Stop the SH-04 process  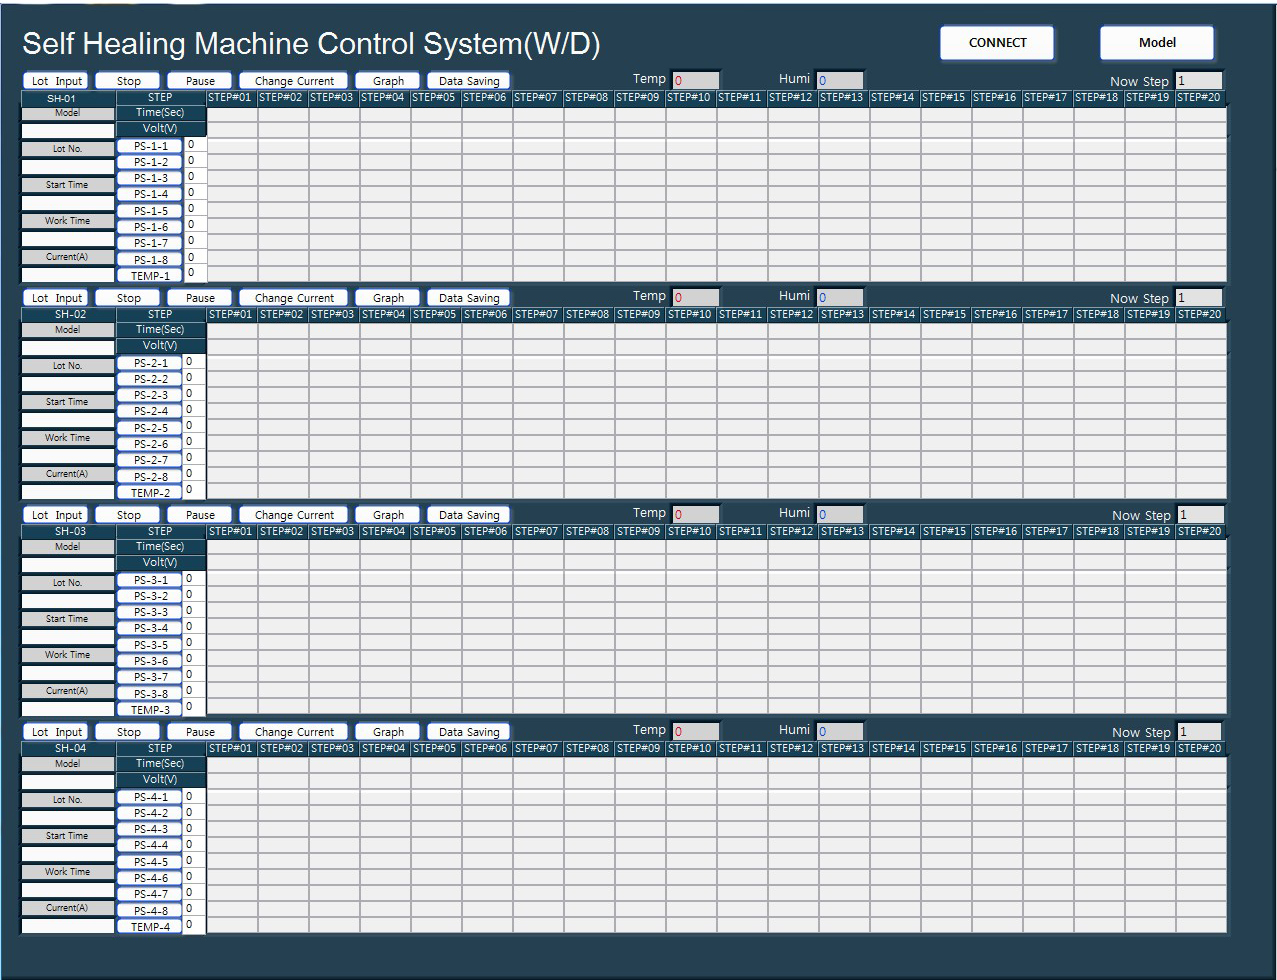(129, 732)
